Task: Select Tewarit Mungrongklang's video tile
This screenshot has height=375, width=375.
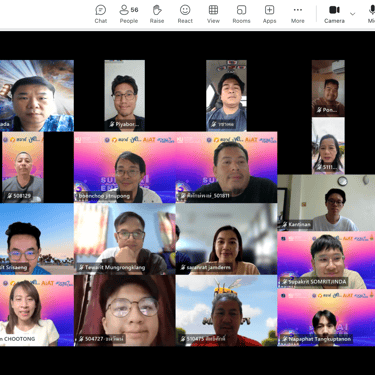Action: pyautogui.click(x=125, y=239)
